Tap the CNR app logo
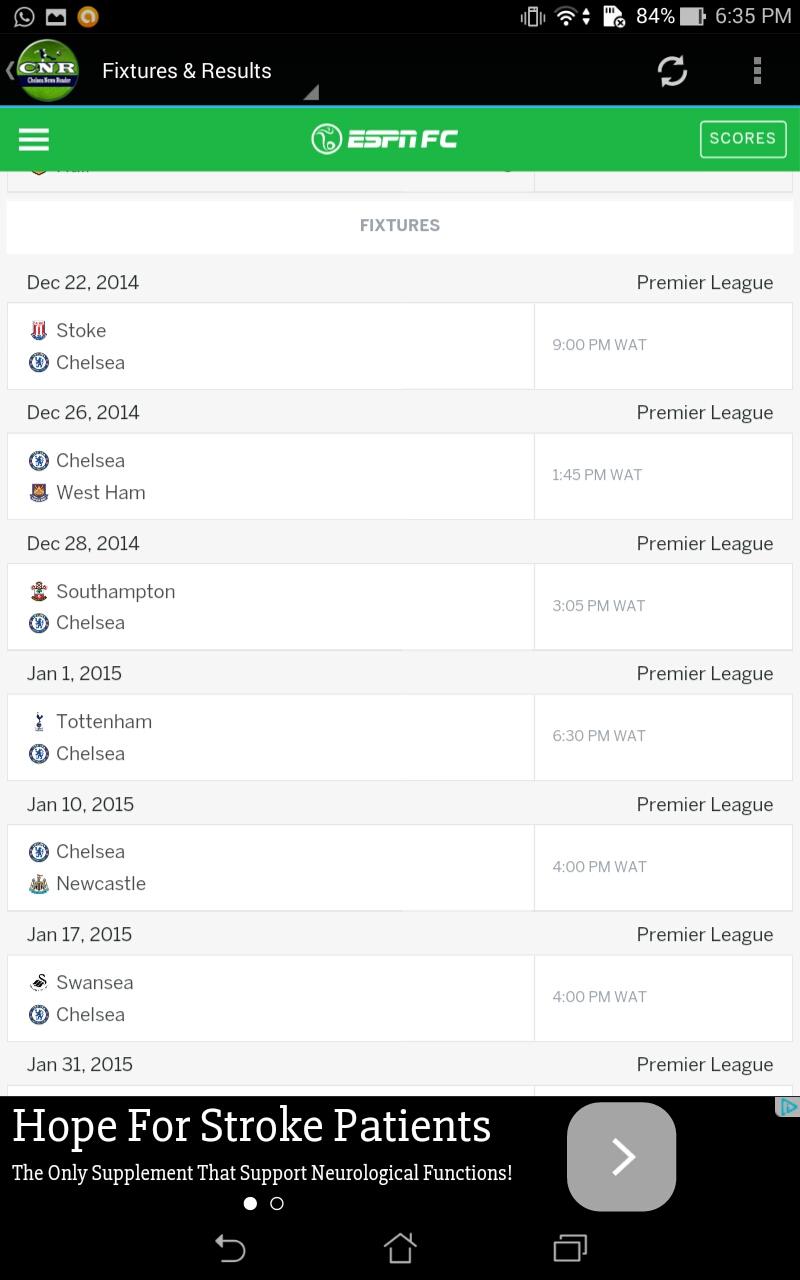This screenshot has height=1280, width=800. click(47, 70)
